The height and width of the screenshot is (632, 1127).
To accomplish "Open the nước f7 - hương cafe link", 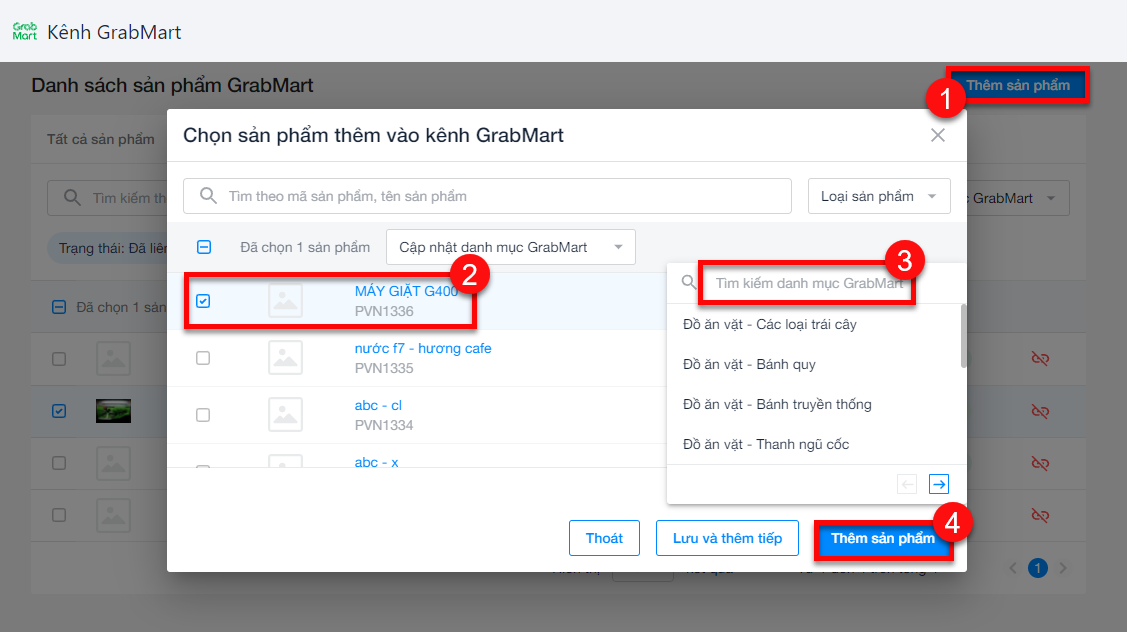I will pyautogui.click(x=423, y=348).
